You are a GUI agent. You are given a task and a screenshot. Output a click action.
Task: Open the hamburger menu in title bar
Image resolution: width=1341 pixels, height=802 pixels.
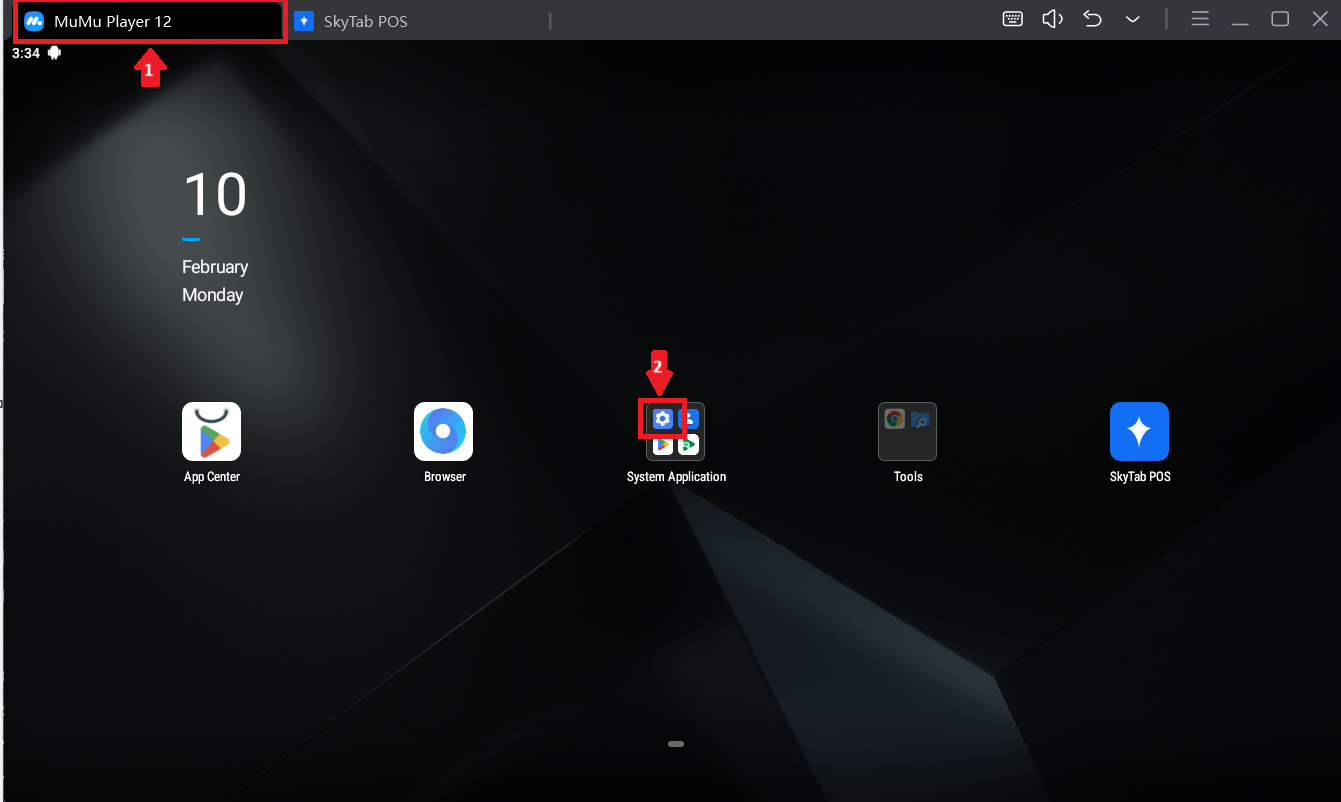click(1200, 19)
